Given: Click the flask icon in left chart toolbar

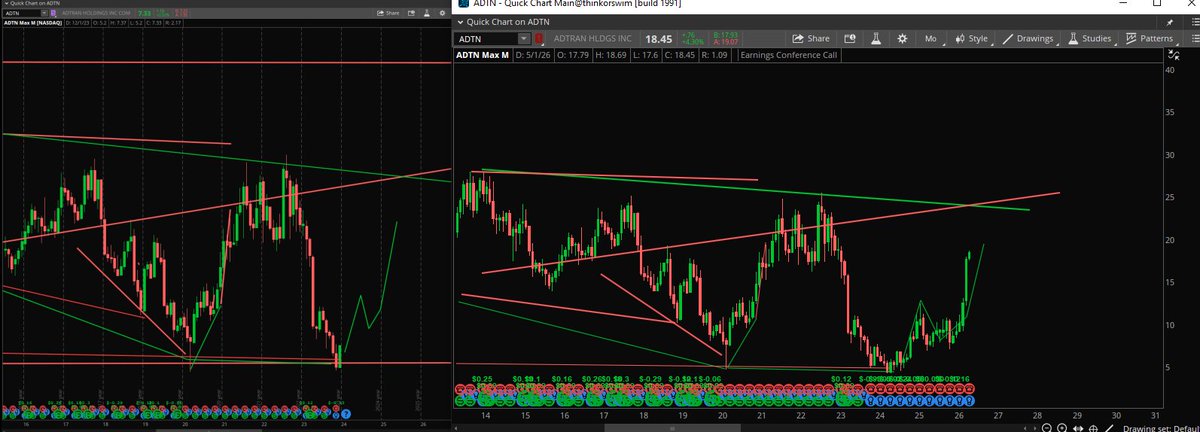Looking at the screenshot, I should pyautogui.click(x=426, y=13).
